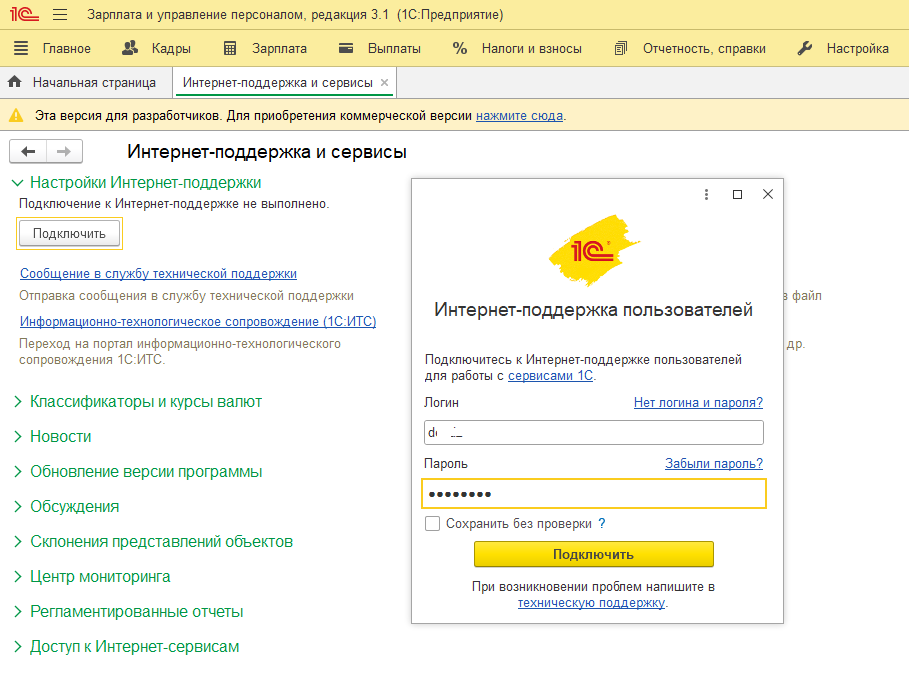
Task: Focus the Логин input field
Action: click(594, 433)
